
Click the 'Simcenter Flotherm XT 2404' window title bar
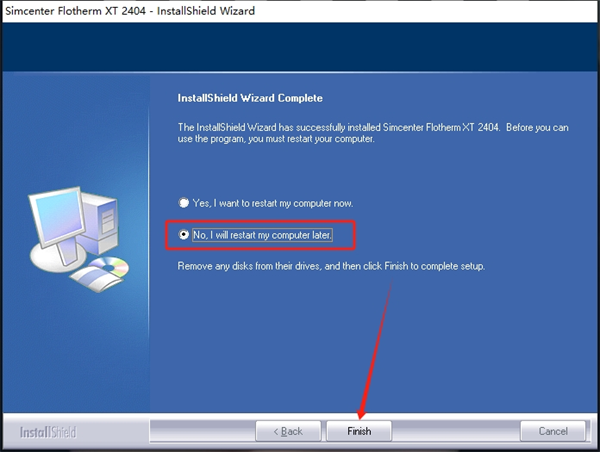pos(130,11)
